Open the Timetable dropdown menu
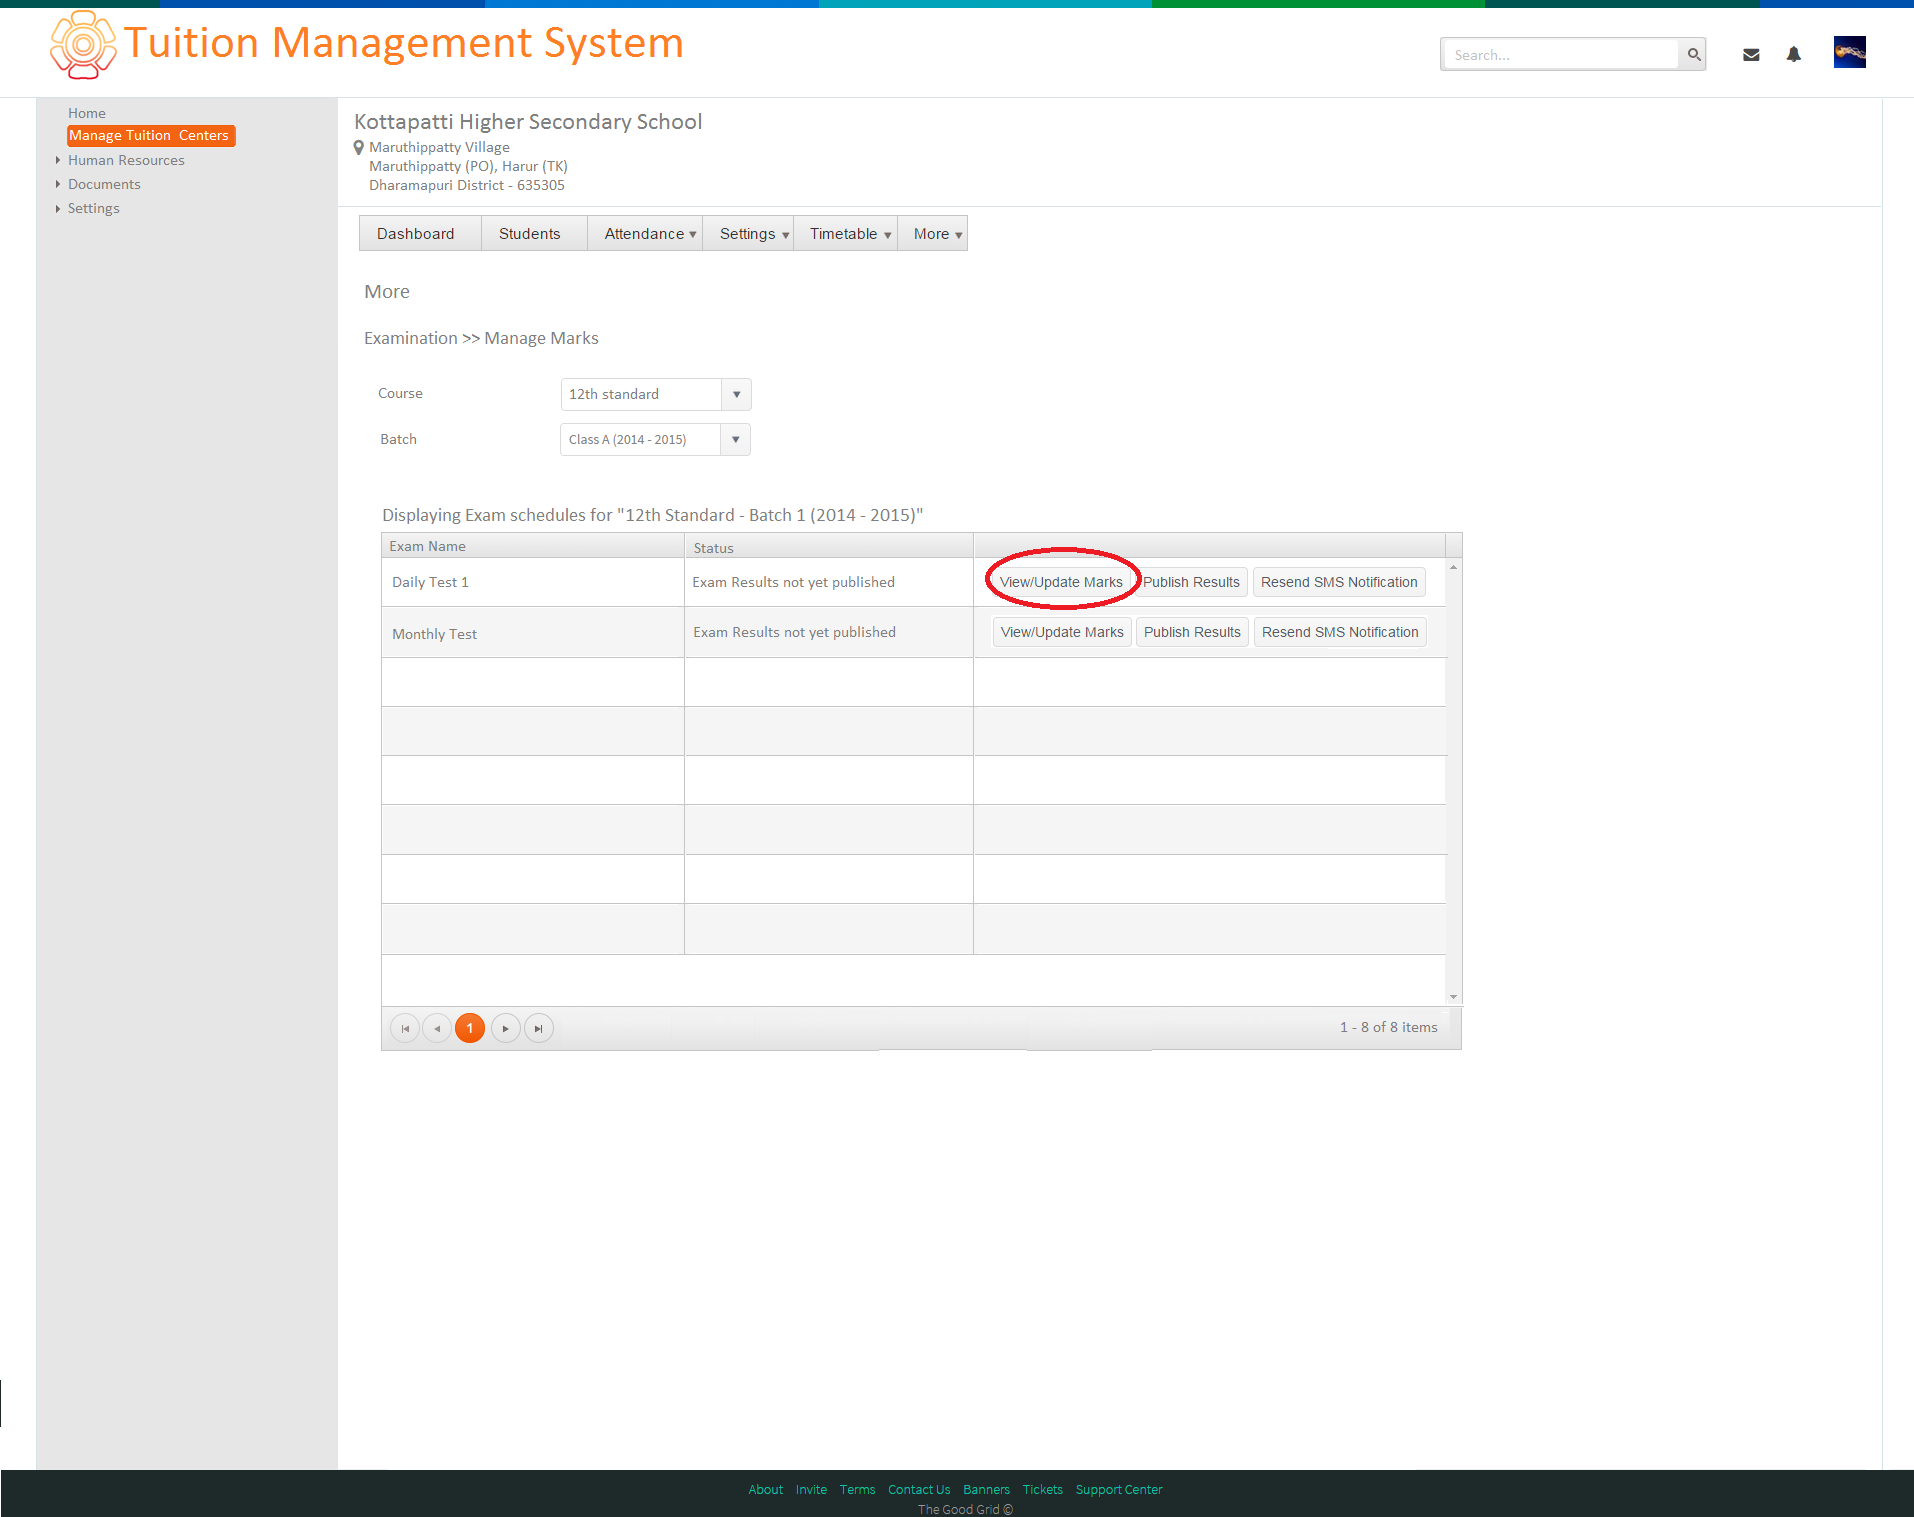Viewport: 1914px width, 1517px height. point(845,233)
